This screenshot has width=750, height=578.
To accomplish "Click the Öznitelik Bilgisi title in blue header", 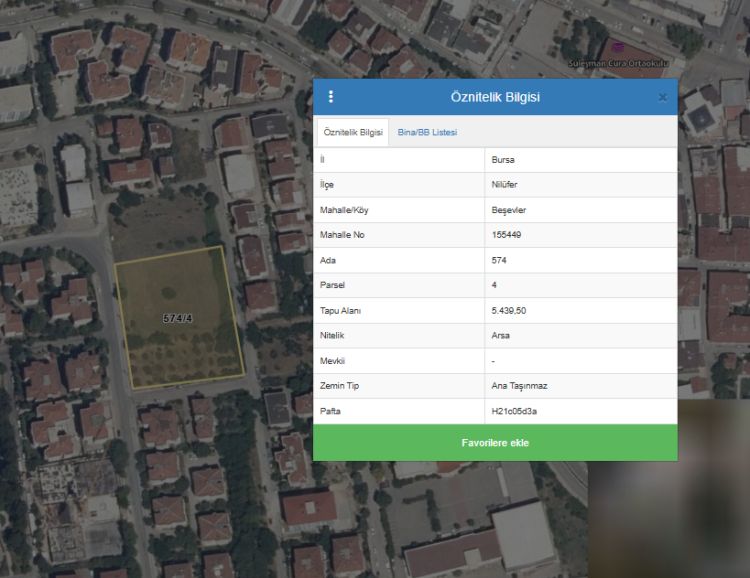I will 496,97.
